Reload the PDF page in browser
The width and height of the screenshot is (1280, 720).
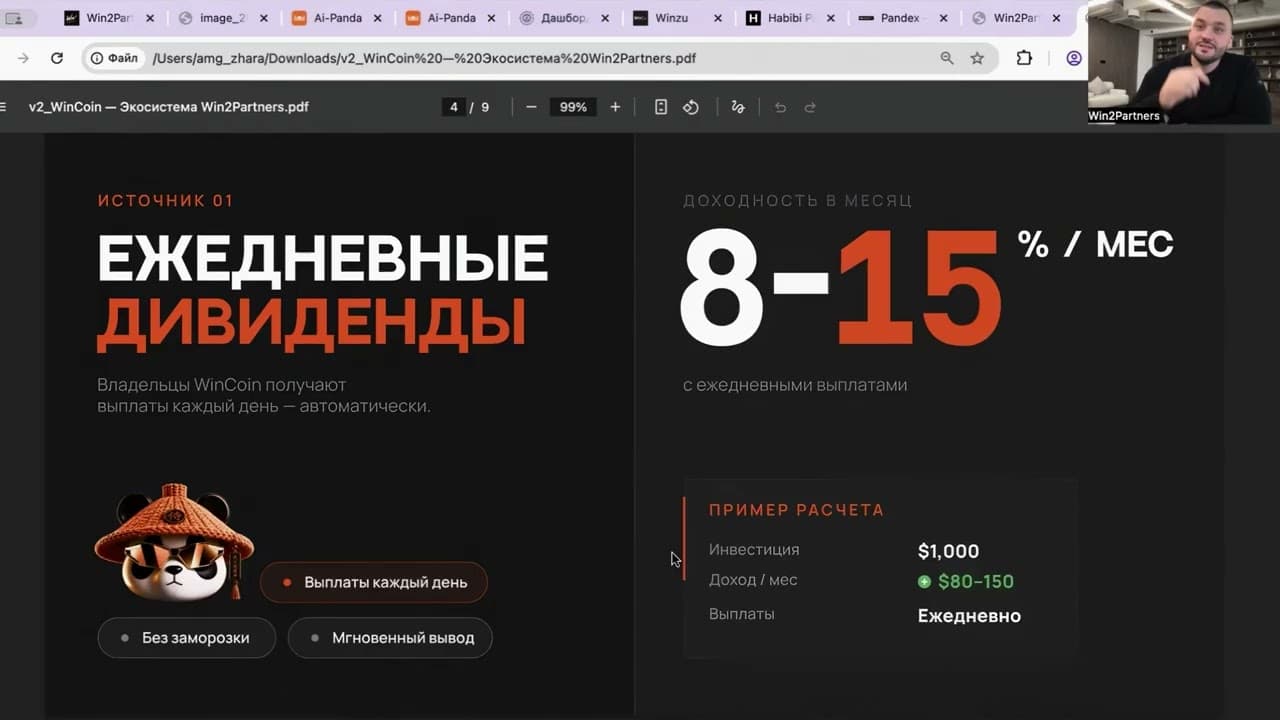pos(57,58)
